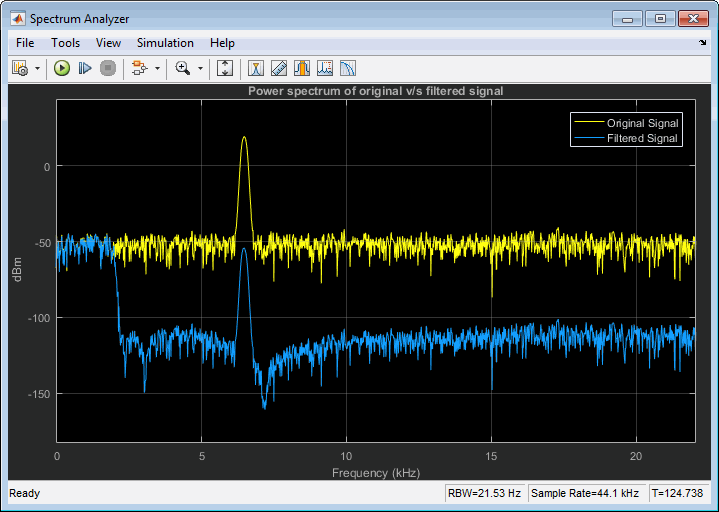Viewport: 719px width, 512px height.
Task: Click the highlight Simulink block icon
Action: [x=138, y=68]
